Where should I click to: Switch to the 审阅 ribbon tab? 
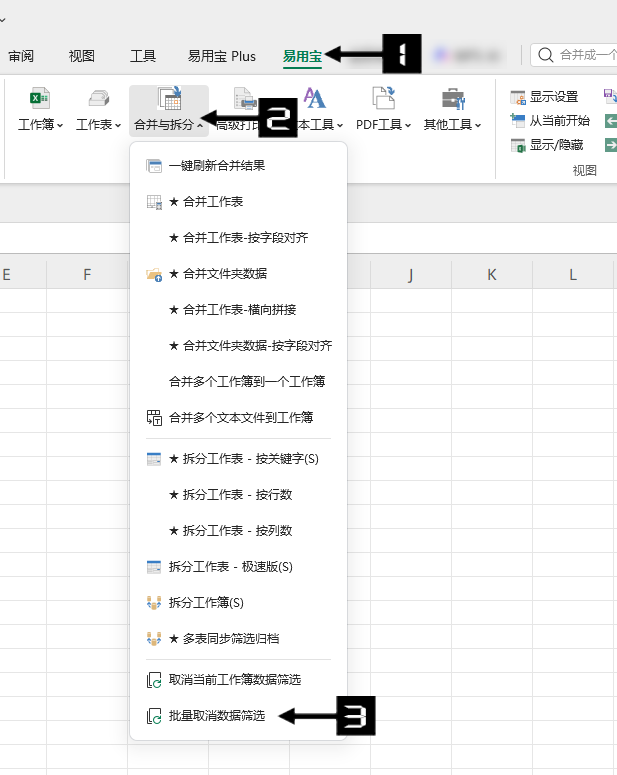tap(21, 56)
